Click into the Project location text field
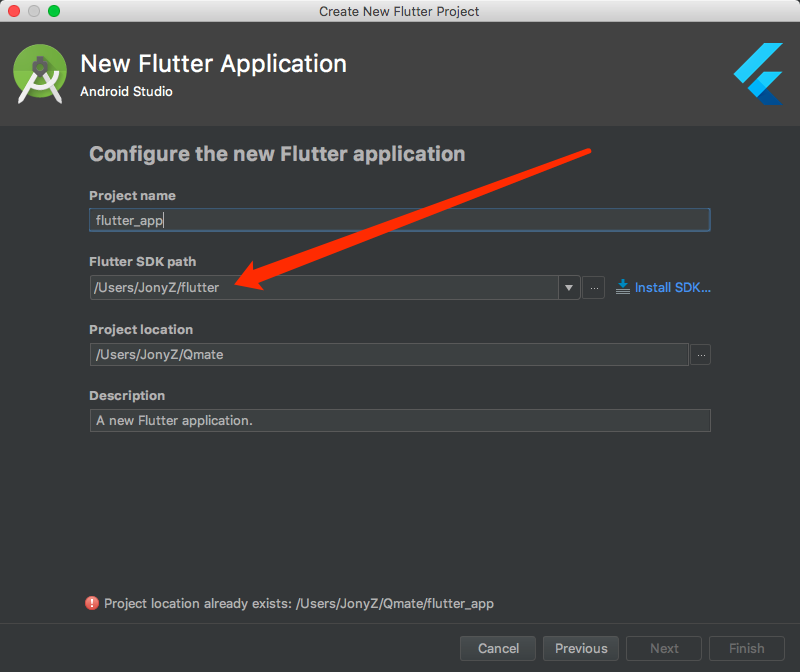The height and width of the screenshot is (672, 800). click(389, 355)
